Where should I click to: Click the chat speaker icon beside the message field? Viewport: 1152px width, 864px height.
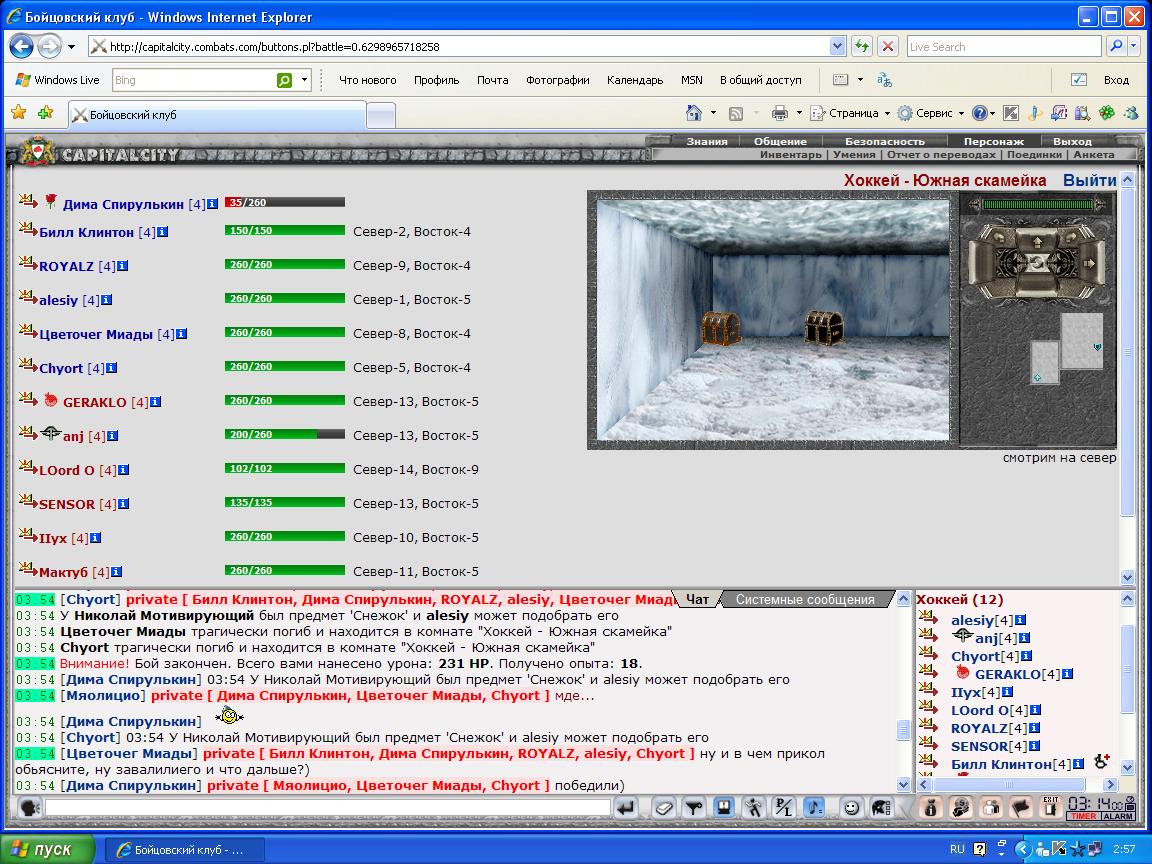point(29,808)
